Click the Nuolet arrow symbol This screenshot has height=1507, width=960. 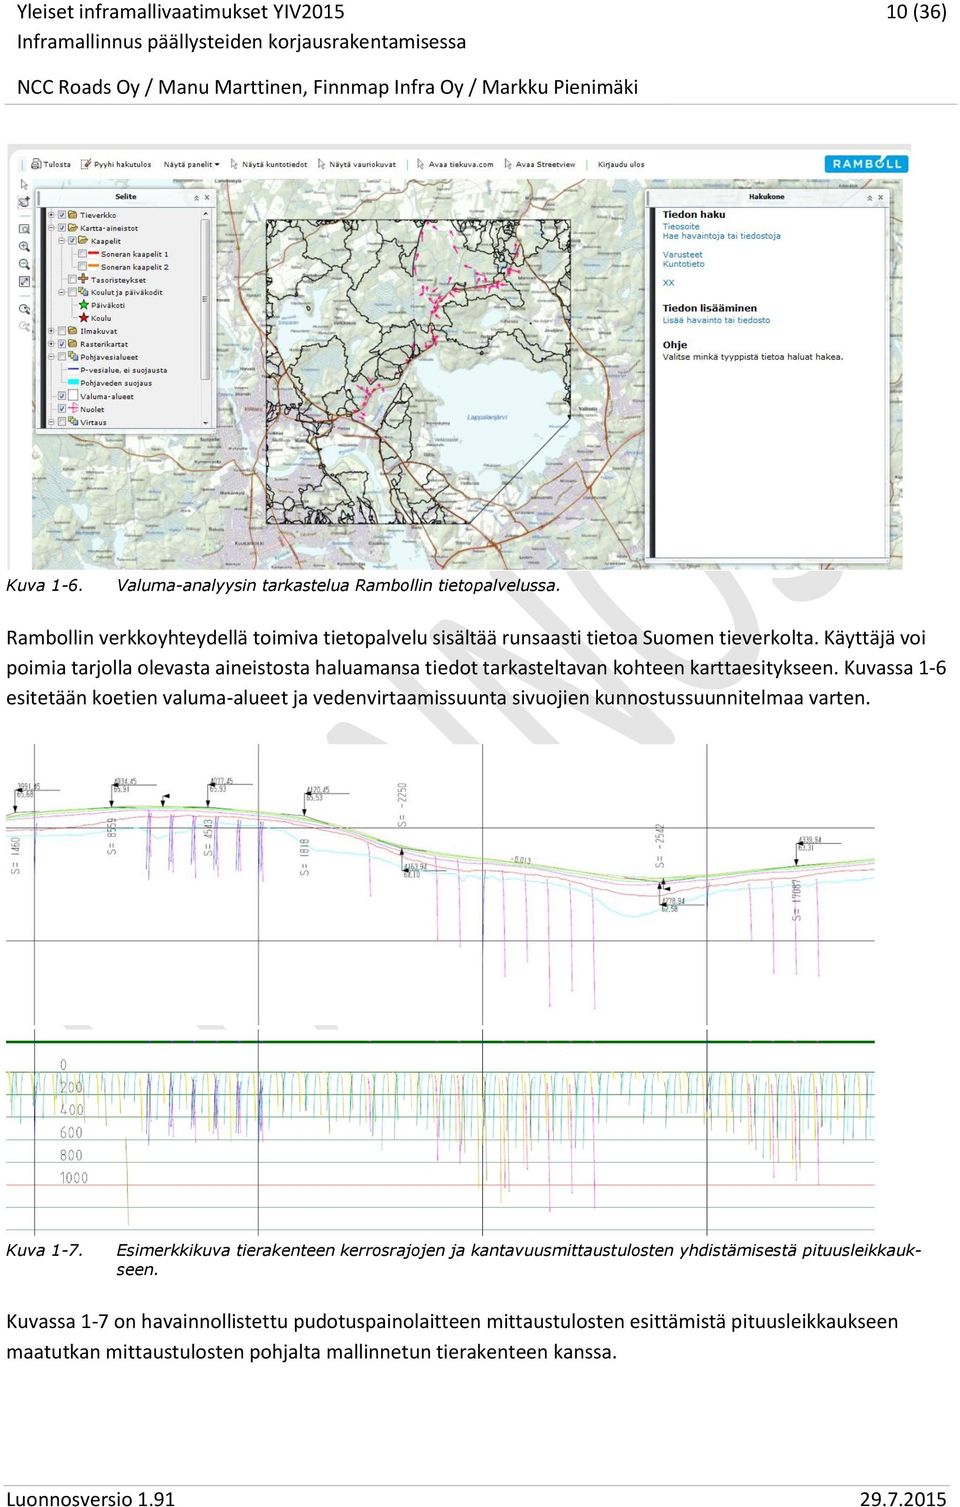tap(73, 409)
